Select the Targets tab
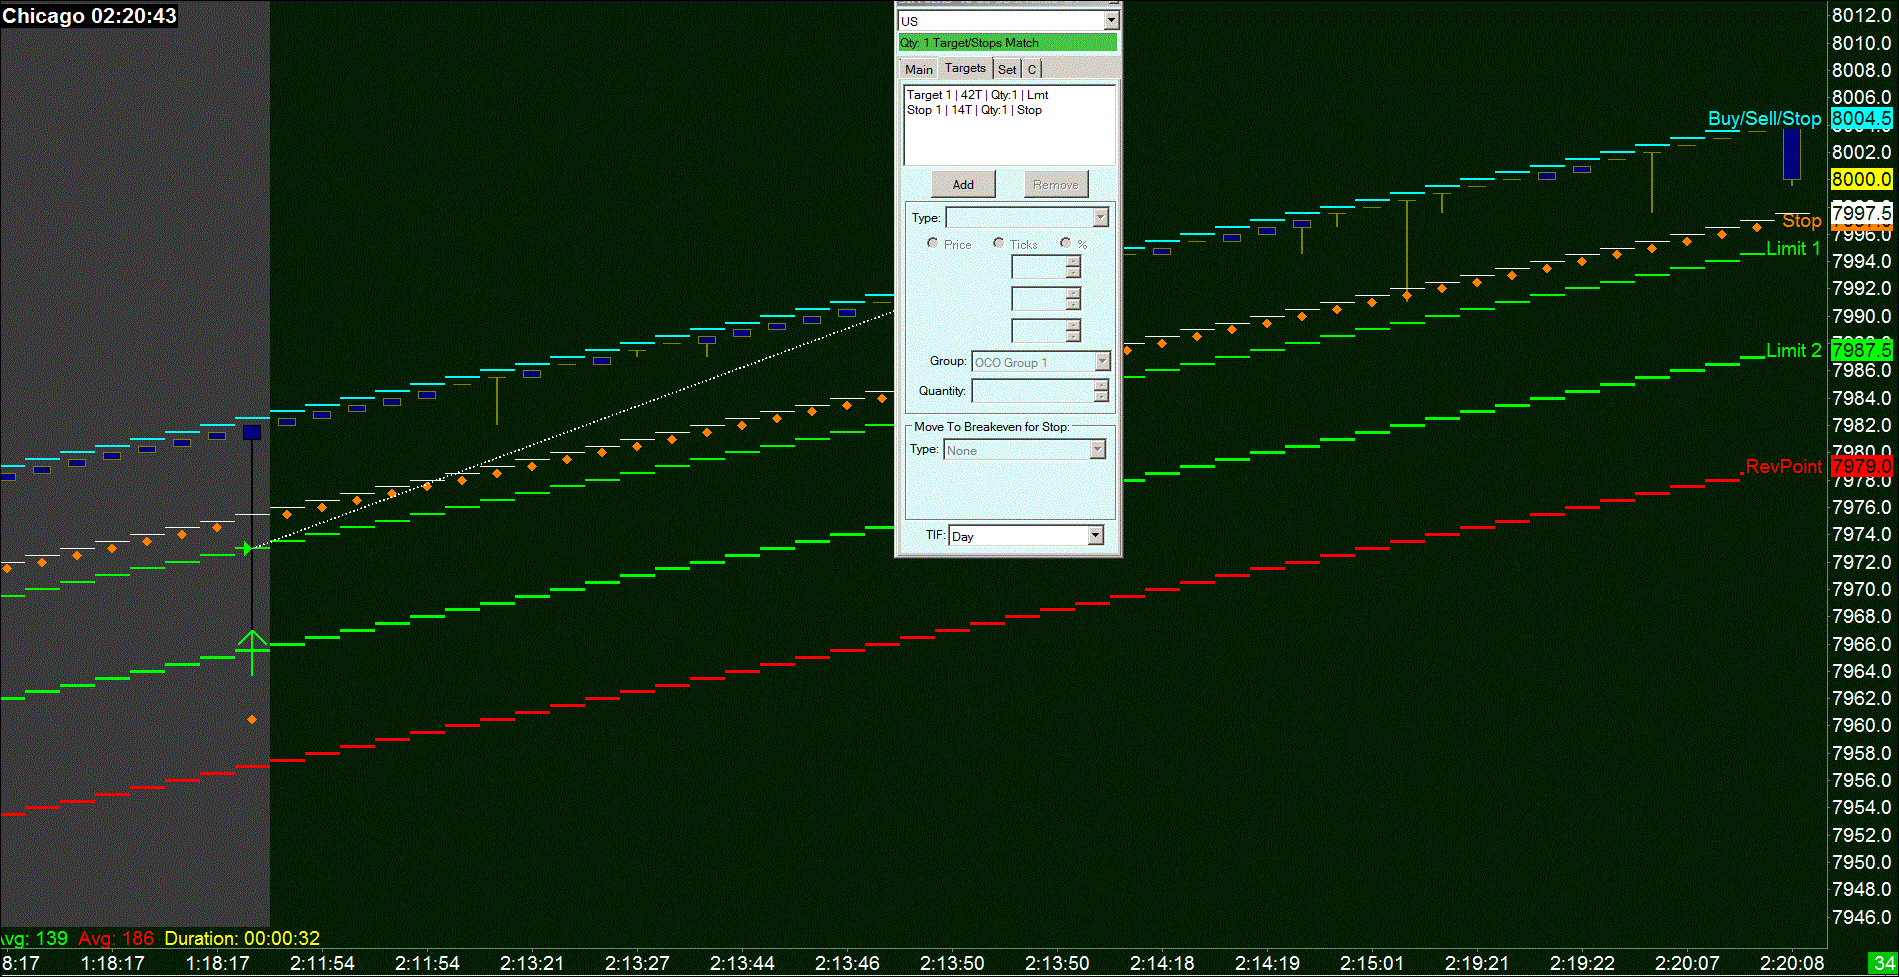The width and height of the screenshot is (1899, 977). 965,68
